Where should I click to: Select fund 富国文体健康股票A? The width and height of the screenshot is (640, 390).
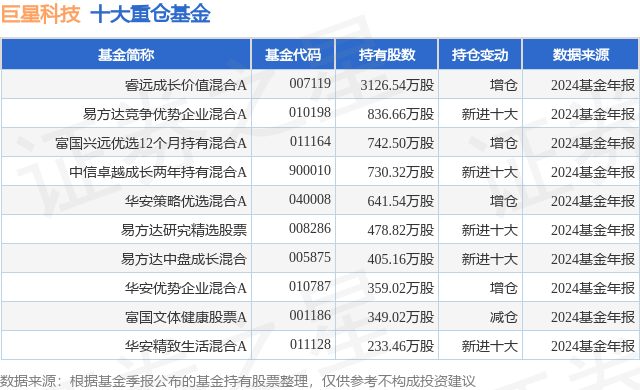pyautogui.click(x=186, y=317)
